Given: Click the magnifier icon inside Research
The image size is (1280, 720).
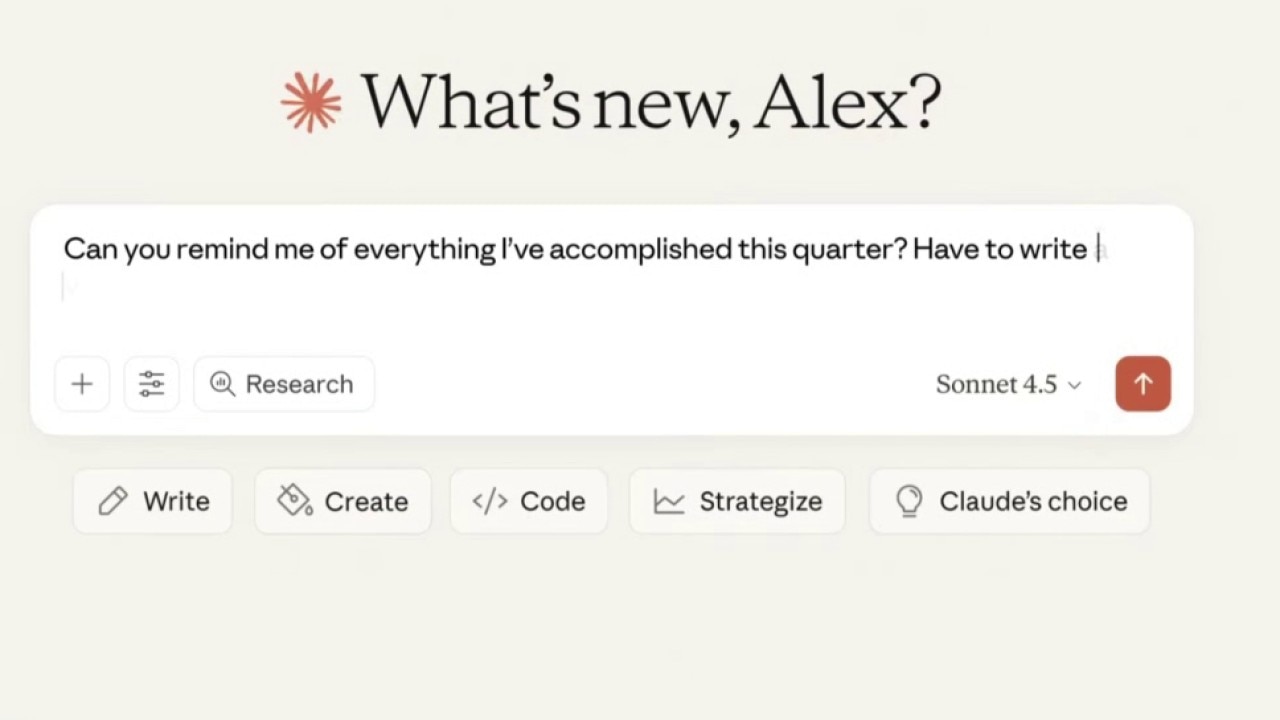Looking at the screenshot, I should [x=222, y=384].
